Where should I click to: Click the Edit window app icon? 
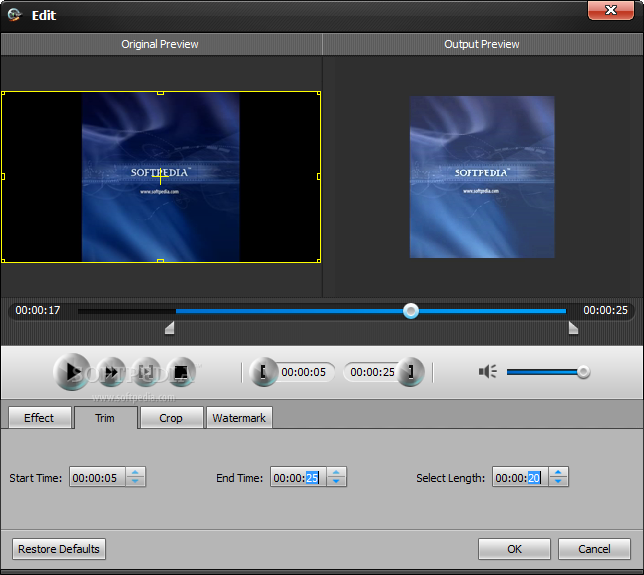[14, 15]
